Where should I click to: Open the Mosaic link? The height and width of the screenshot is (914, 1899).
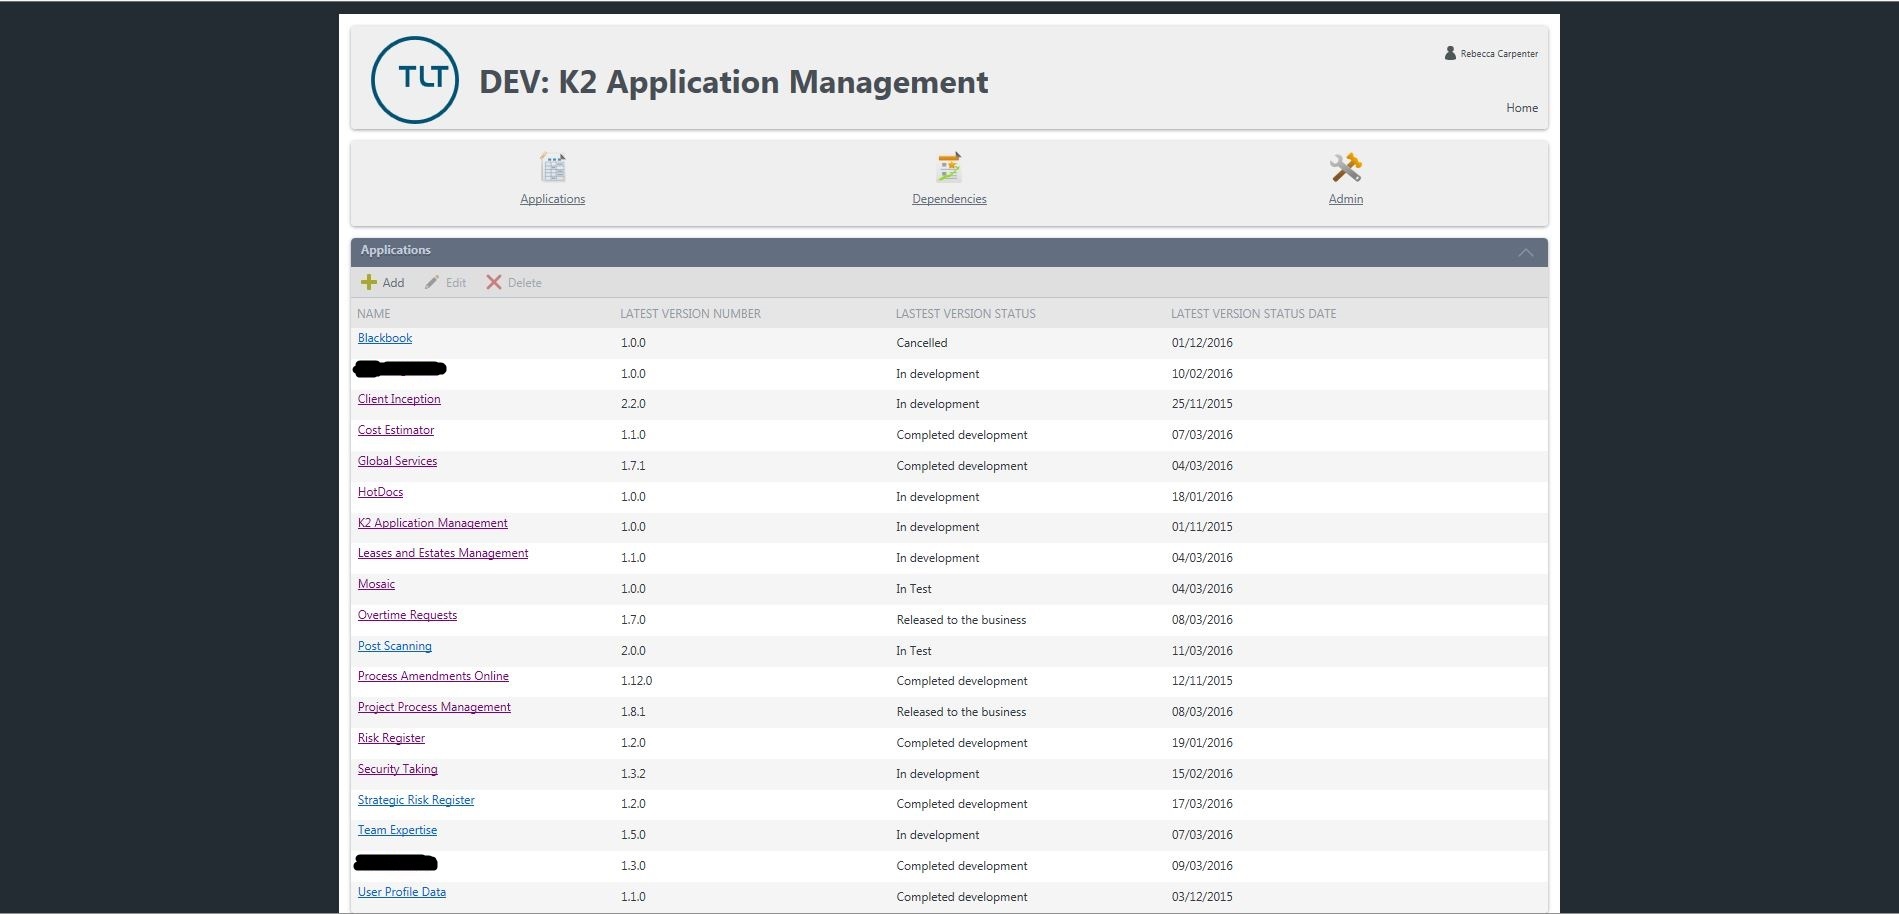pos(376,584)
